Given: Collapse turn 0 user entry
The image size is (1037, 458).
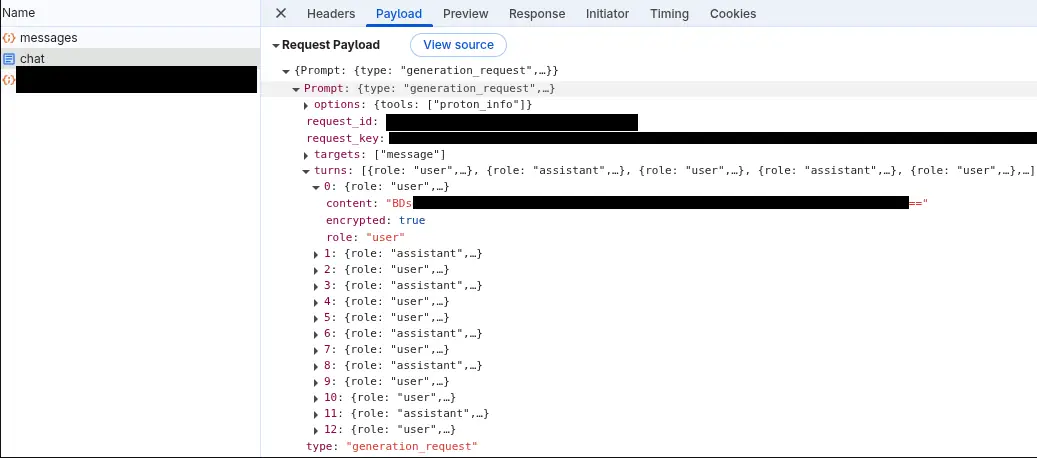Looking at the screenshot, I should 316,187.
